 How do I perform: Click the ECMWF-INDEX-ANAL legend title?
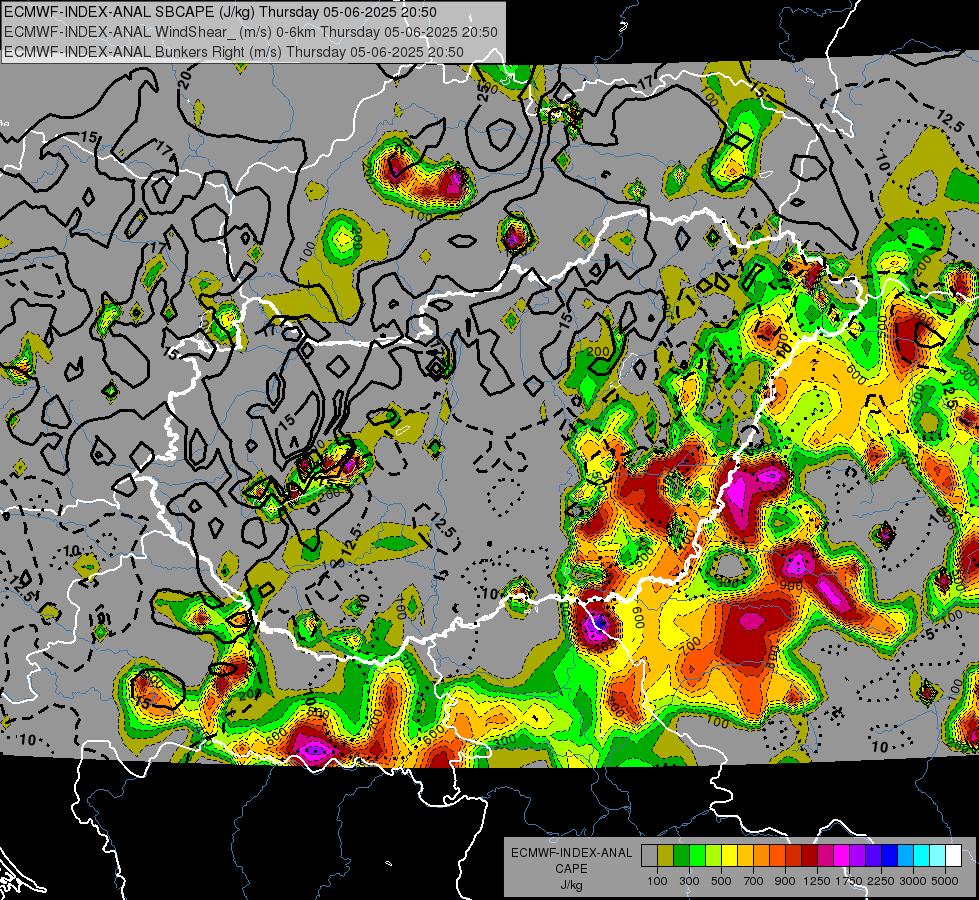(571, 853)
